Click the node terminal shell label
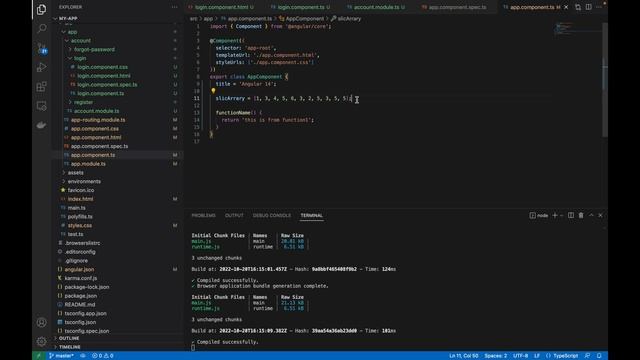Screen dimensions: 640x360 539,215
